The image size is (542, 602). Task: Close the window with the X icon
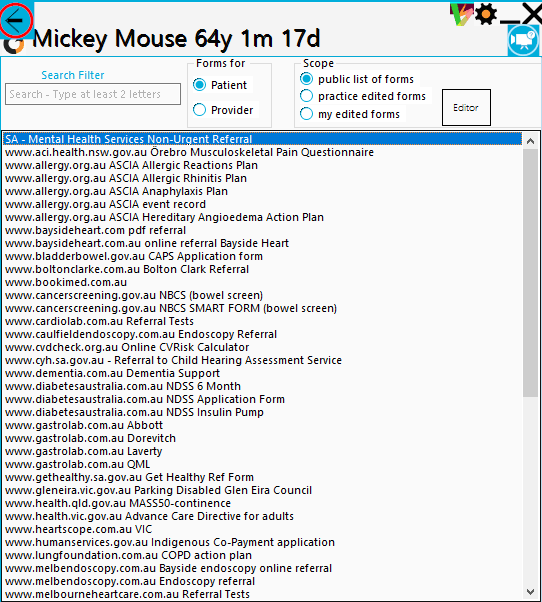(x=532, y=14)
